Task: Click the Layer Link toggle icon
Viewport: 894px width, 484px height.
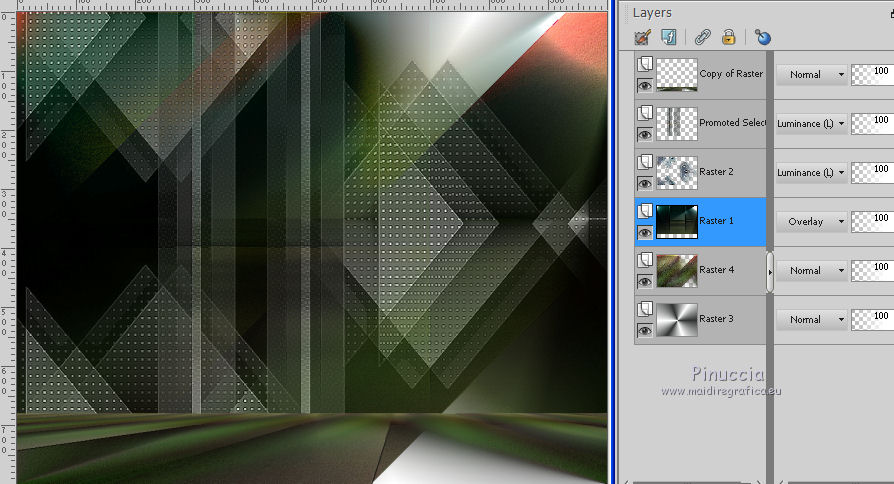Action: point(702,38)
